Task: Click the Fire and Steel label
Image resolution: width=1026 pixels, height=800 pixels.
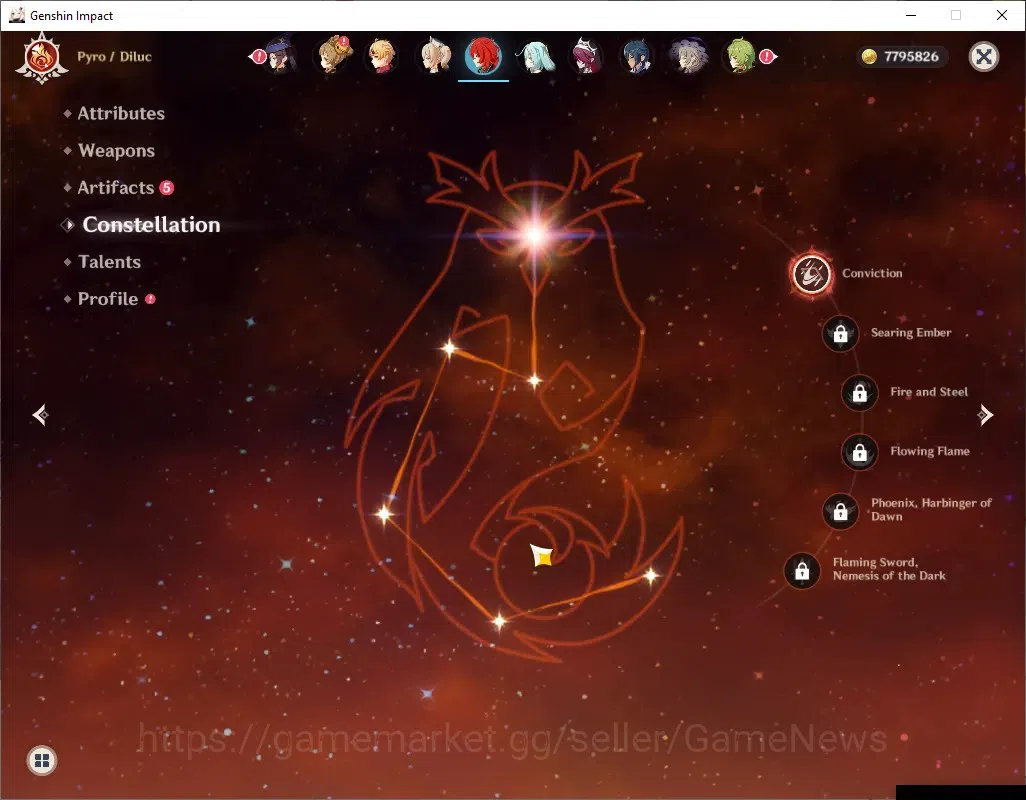Action: coord(929,392)
